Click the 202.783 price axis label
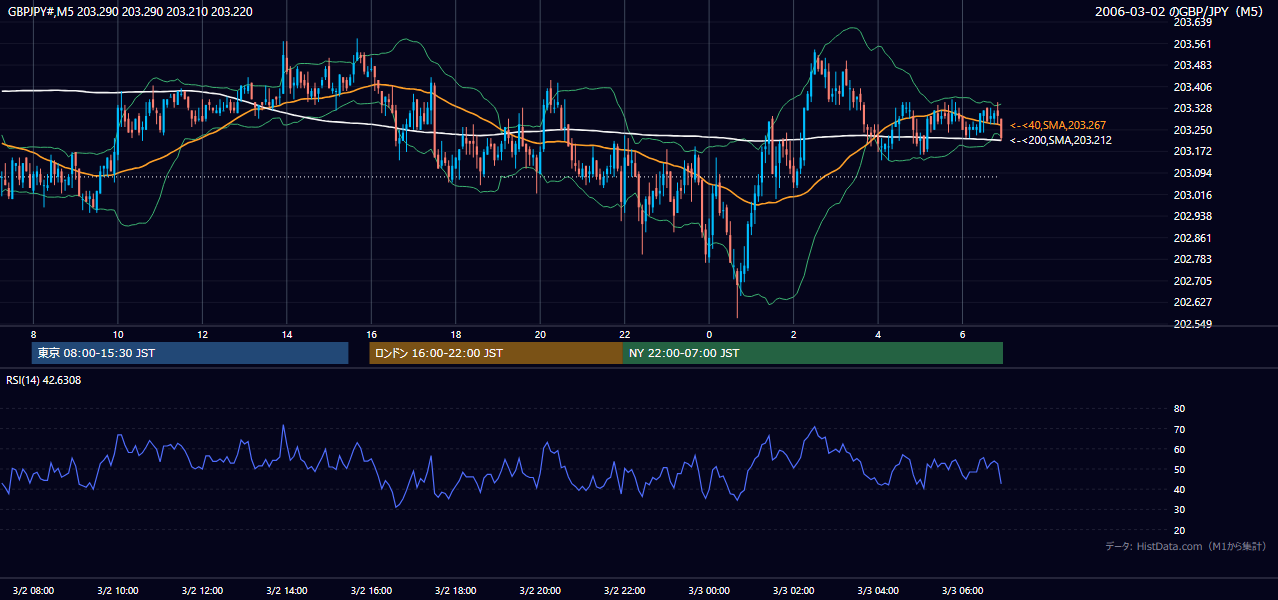Image resolution: width=1278 pixels, height=600 pixels. pyautogui.click(x=1192, y=259)
